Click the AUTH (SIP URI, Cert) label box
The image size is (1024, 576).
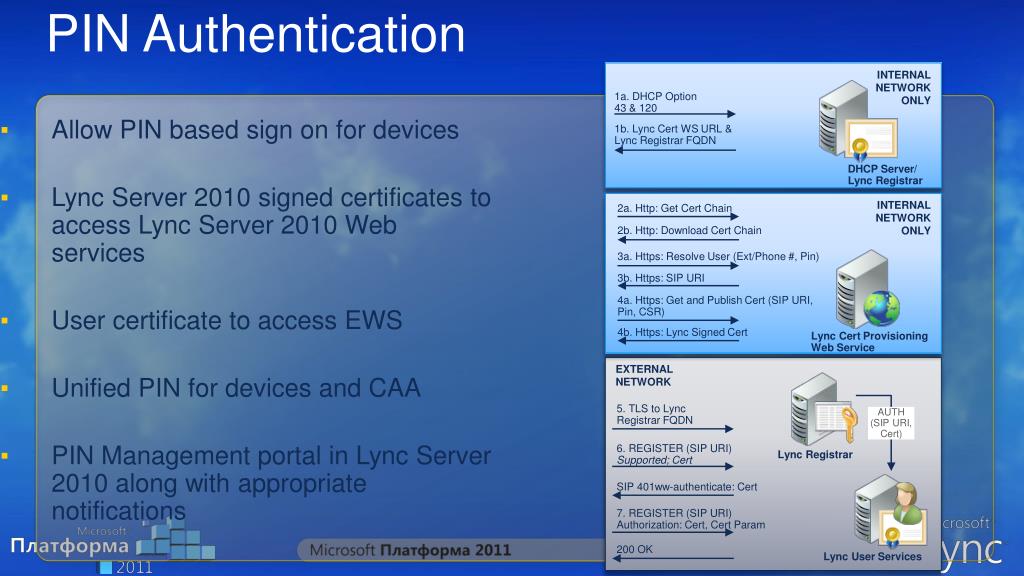tap(891, 423)
